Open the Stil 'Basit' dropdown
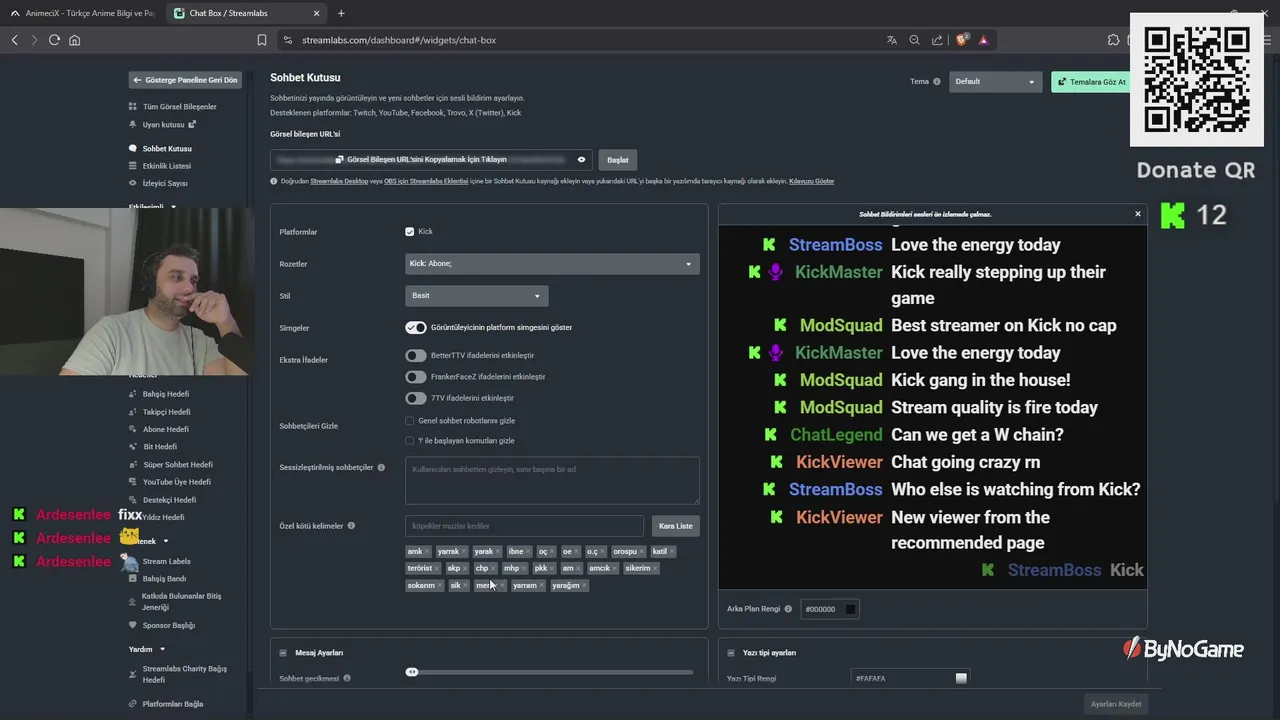 pyautogui.click(x=477, y=296)
